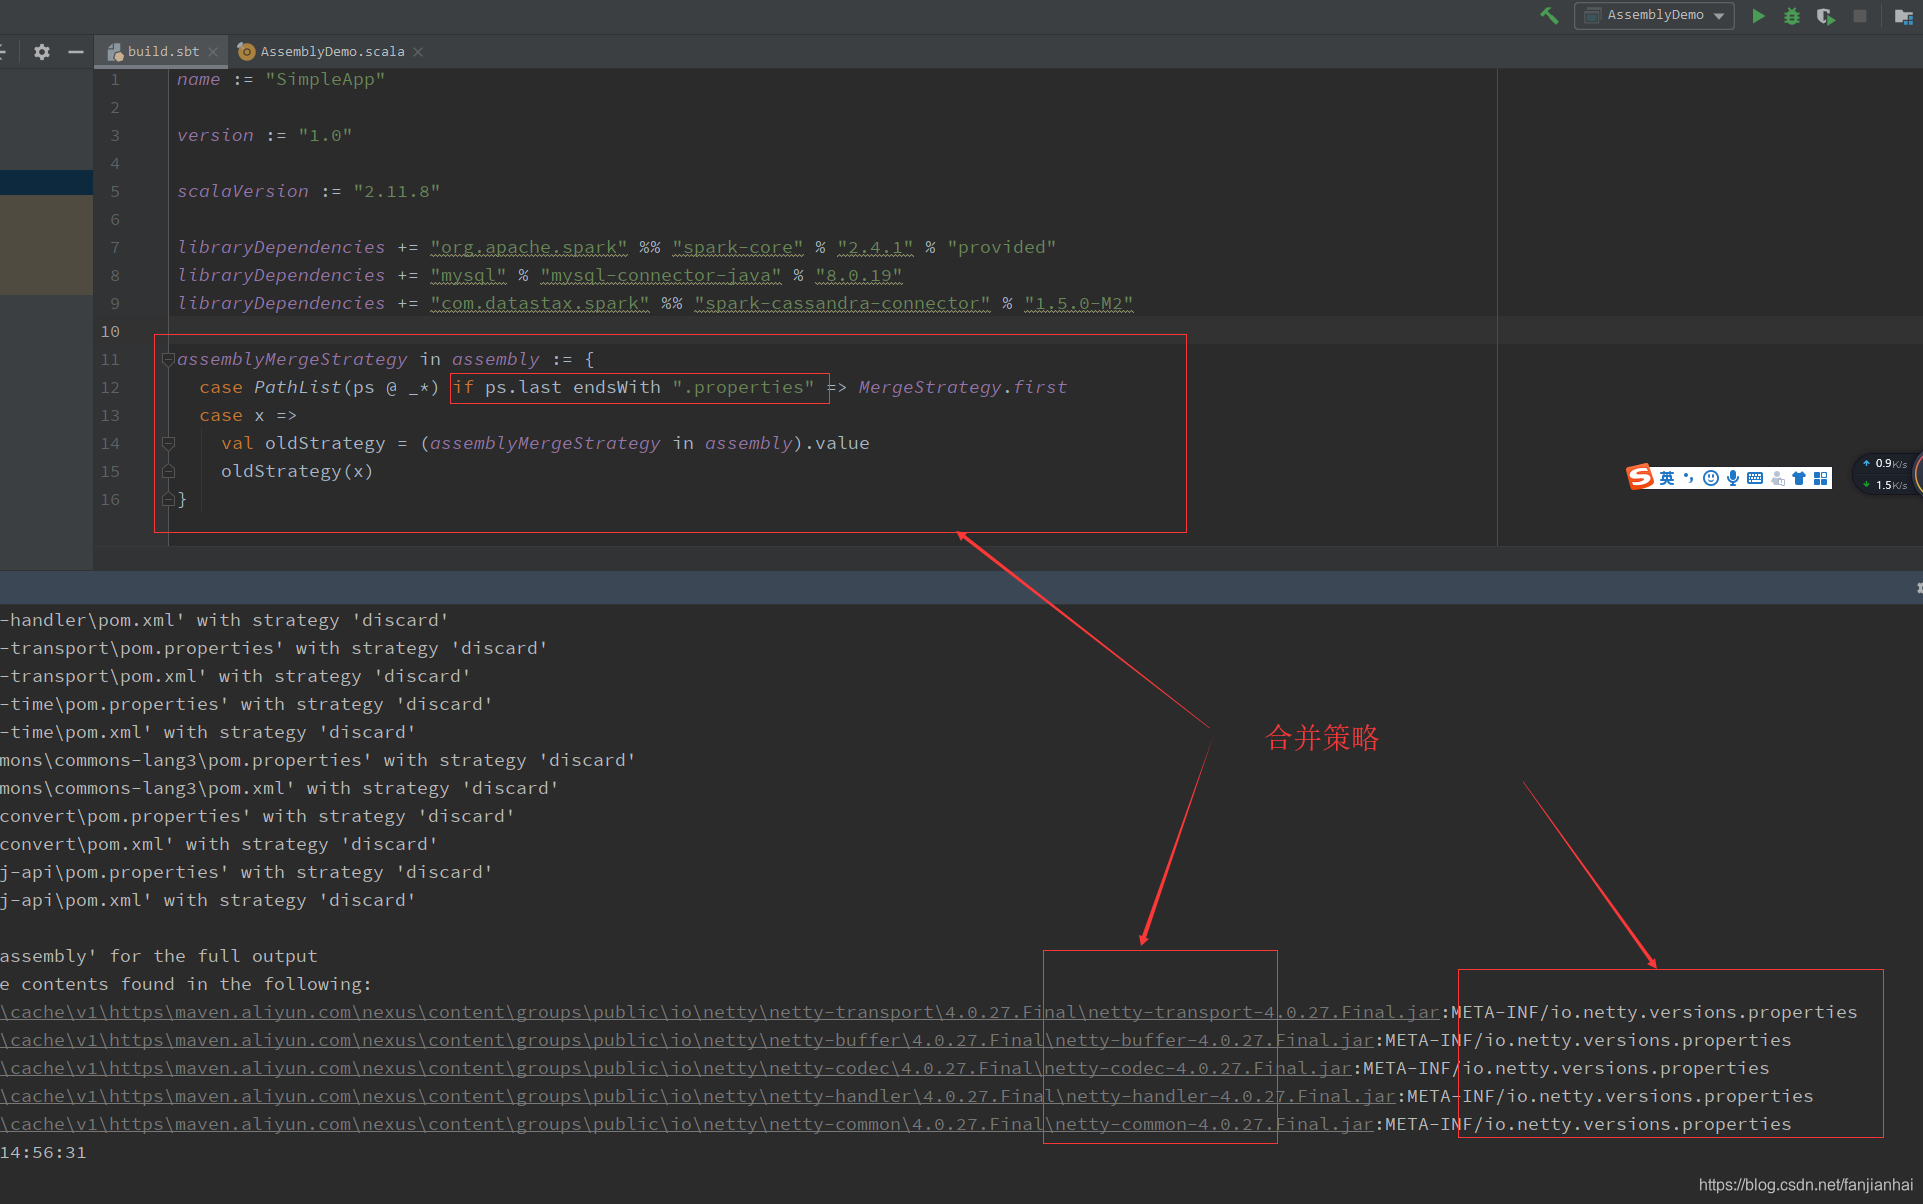Toggle the fold marker on line 15
The height and width of the screenshot is (1204, 1923).
168,471
